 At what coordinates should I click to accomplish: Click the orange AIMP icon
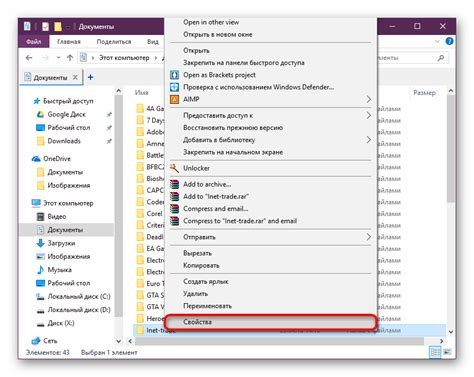click(174, 99)
